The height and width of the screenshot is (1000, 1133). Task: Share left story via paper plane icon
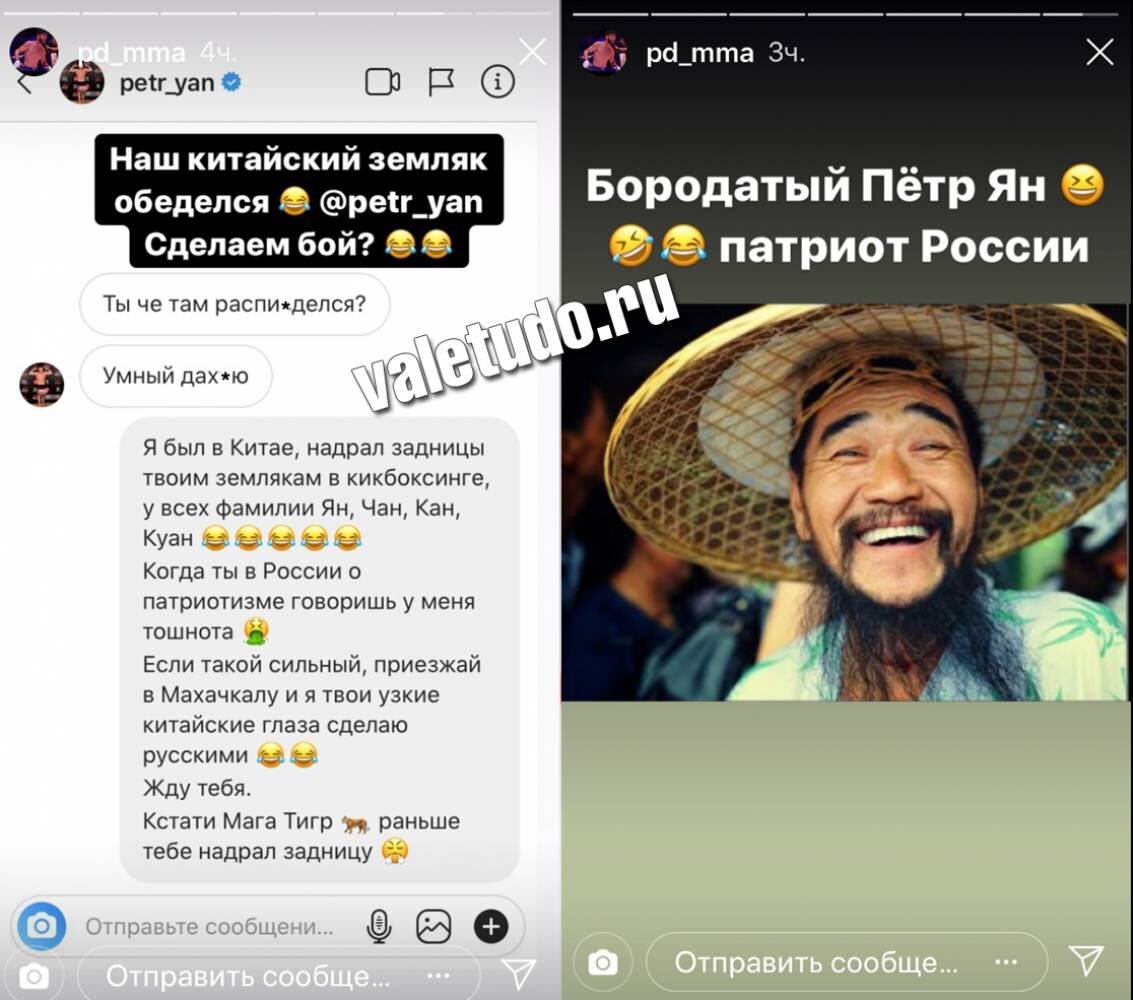518,975
